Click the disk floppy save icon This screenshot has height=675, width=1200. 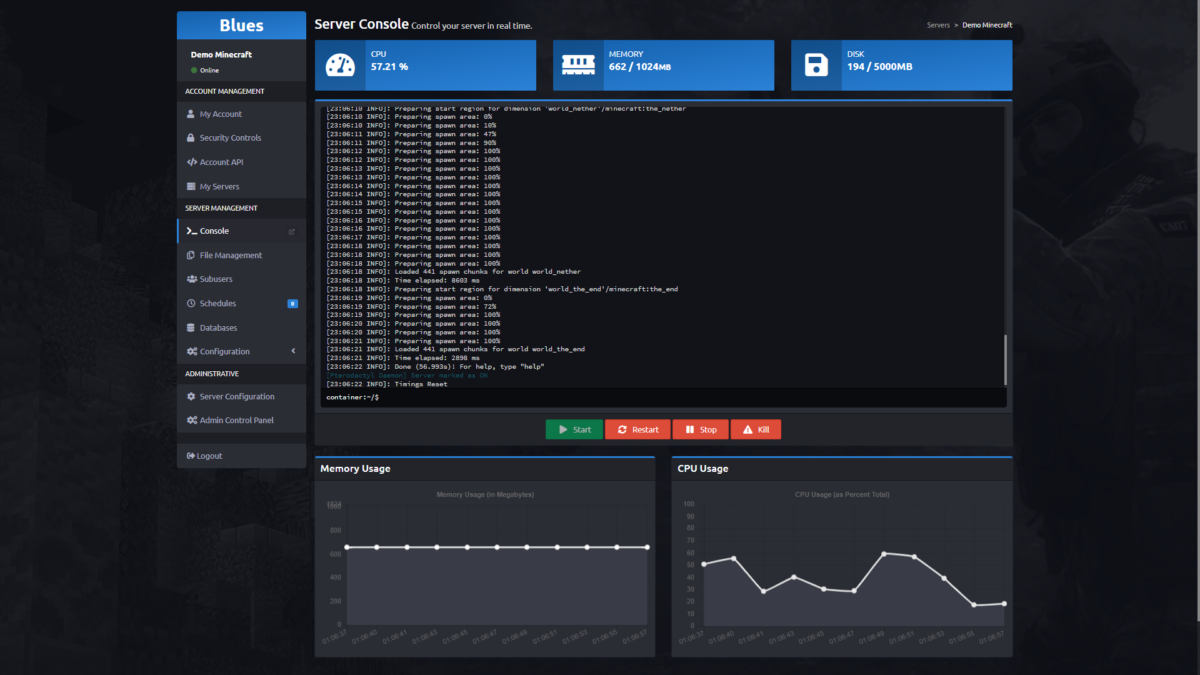click(x=816, y=66)
